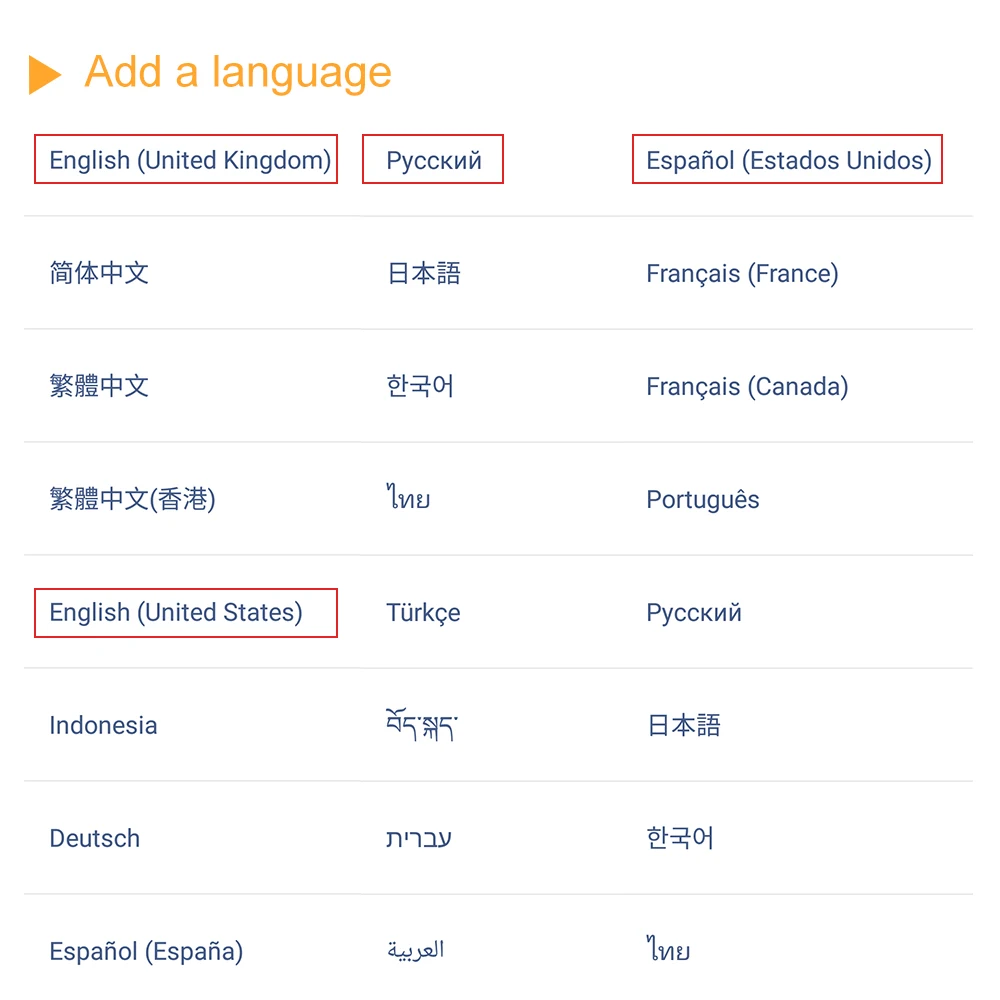Click the orange triangle arrow icon
1000x1000 pixels.
(x=45, y=75)
